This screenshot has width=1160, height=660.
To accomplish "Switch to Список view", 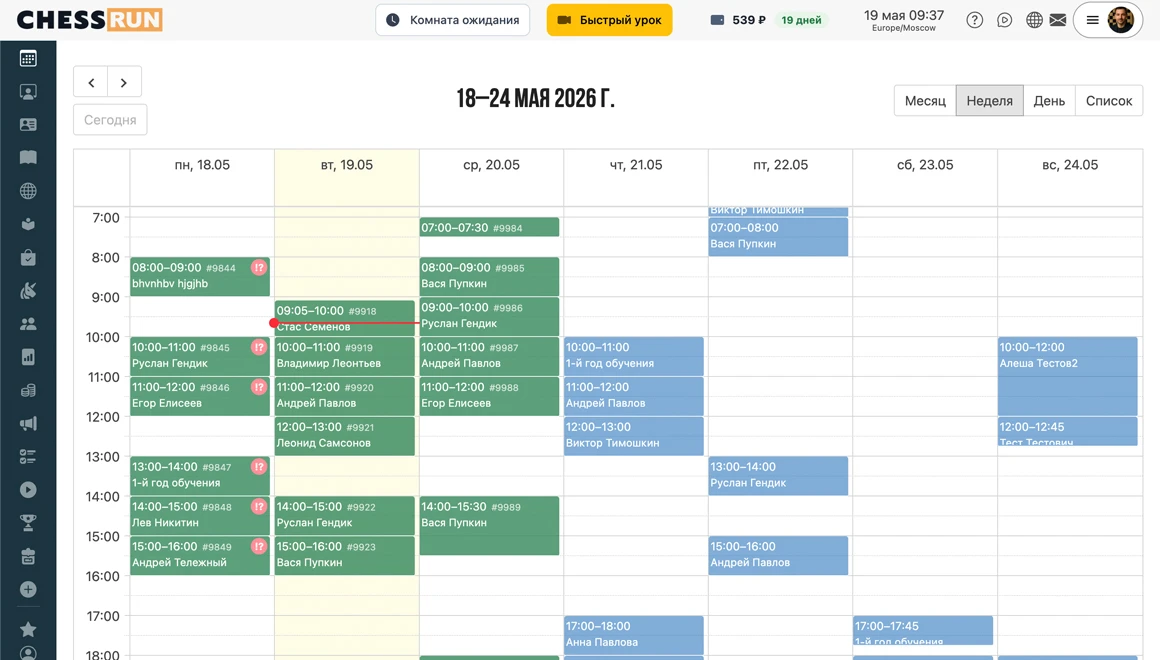I will click(x=1109, y=101).
